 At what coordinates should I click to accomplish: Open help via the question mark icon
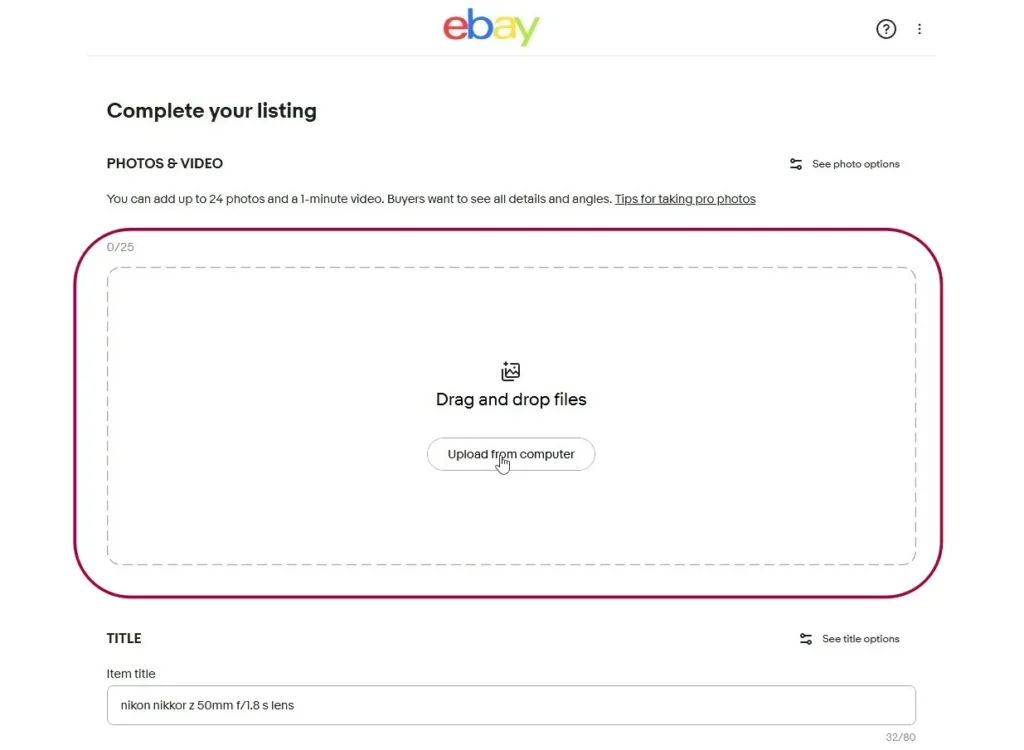[886, 29]
